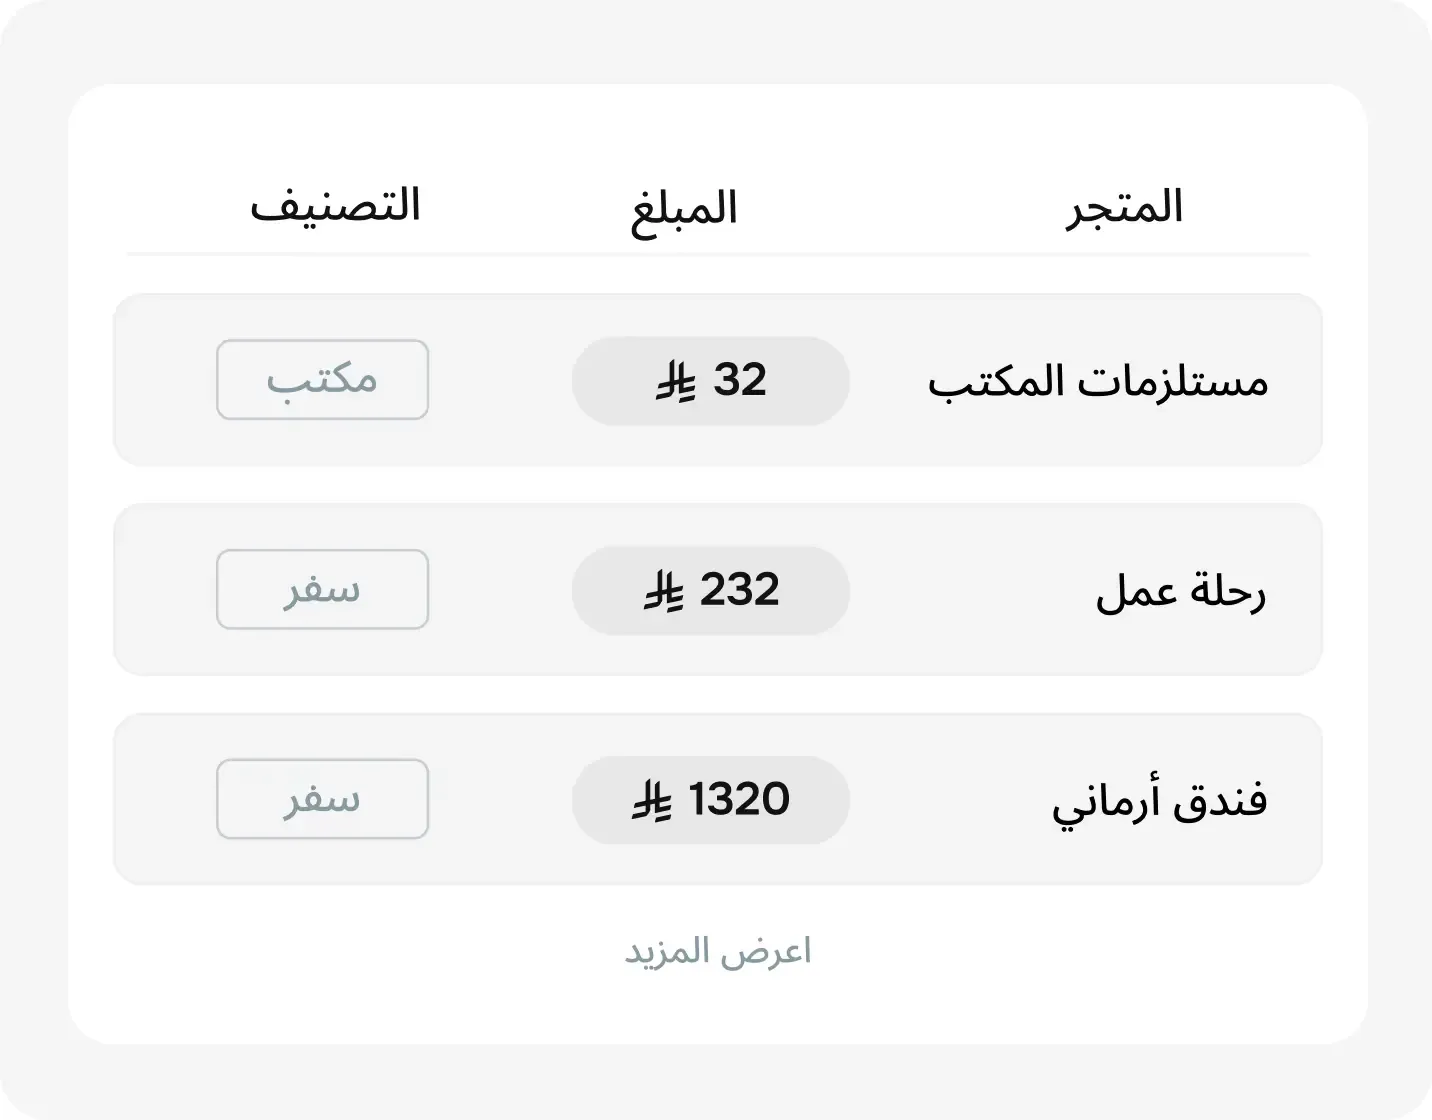Select the 'سفر' tag on فندق أرماني row
Viewport: 1432px width, 1120px height.
point(322,798)
